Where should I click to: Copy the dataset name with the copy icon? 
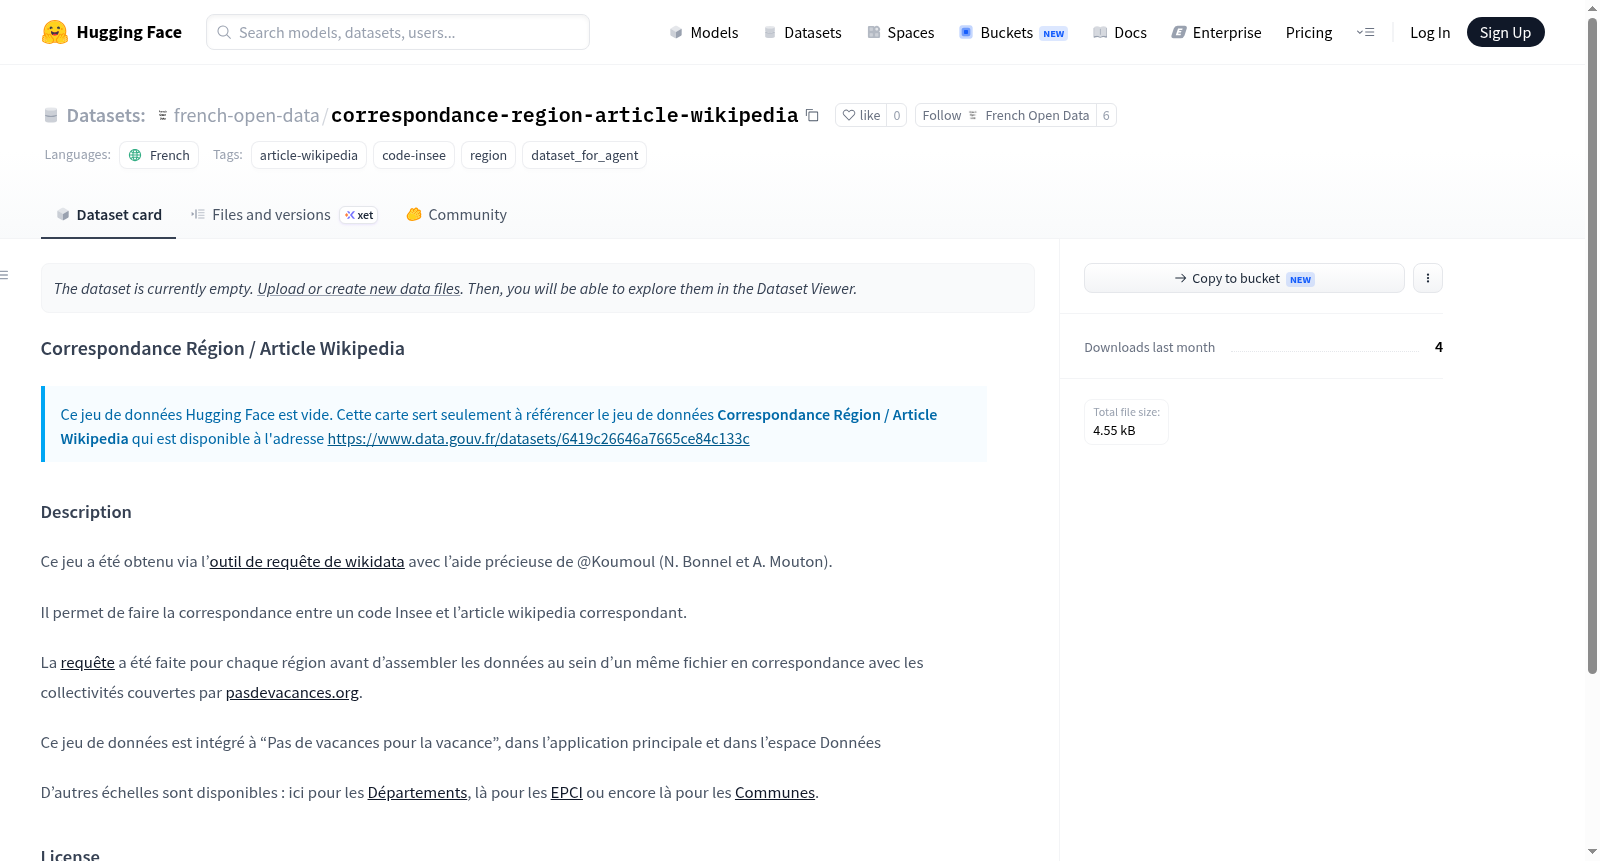pos(812,115)
